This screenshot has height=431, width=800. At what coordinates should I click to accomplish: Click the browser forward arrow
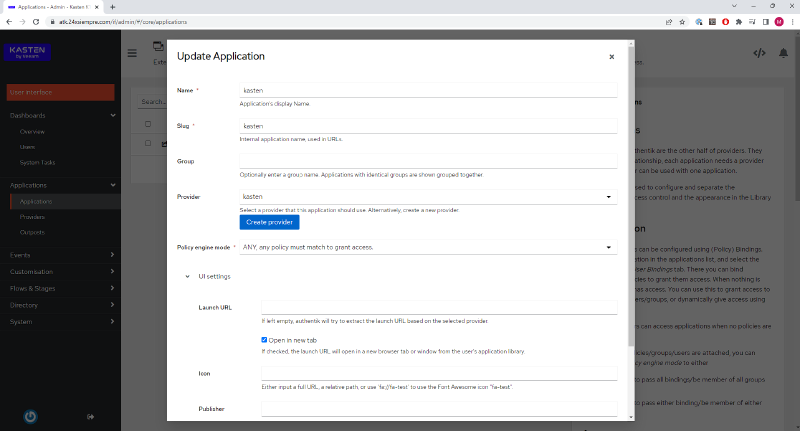[22, 22]
